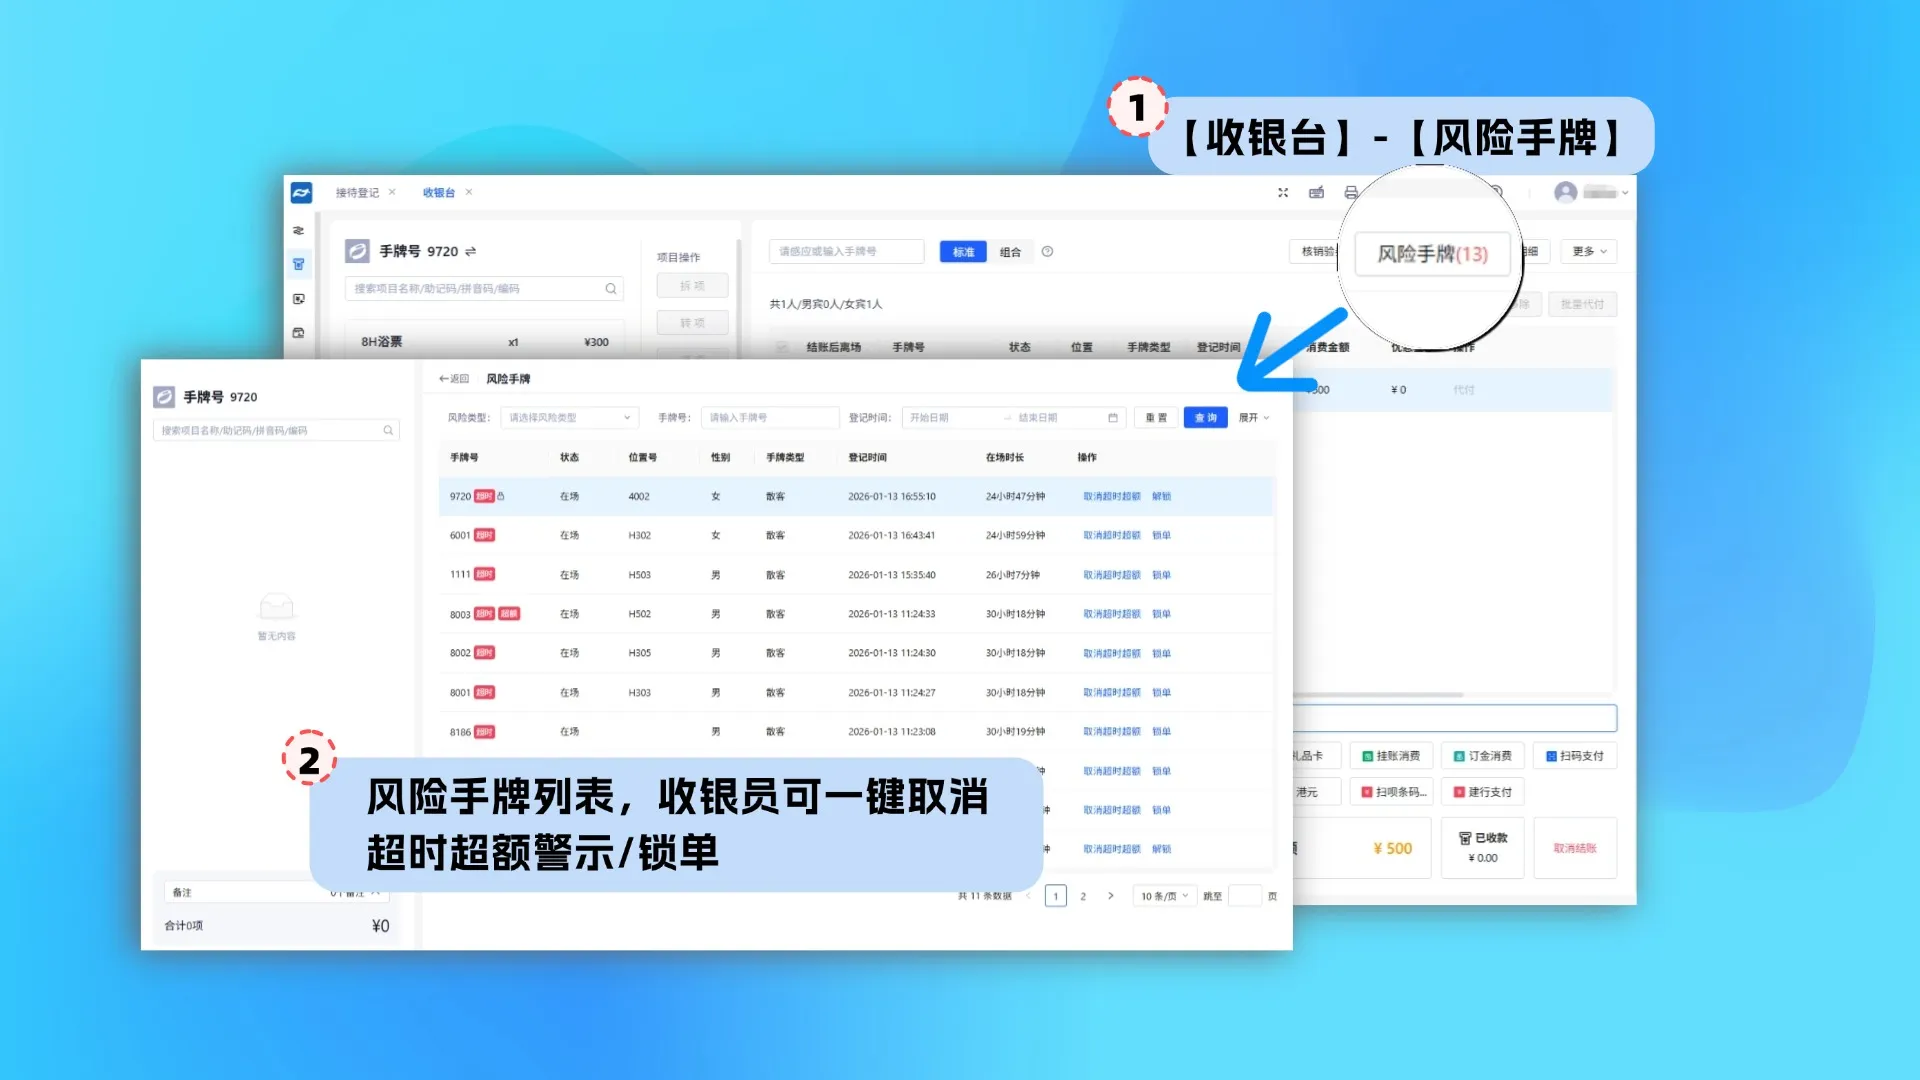This screenshot has width=1920, height=1080.
Task: Click the 请输入手牌号 filter input field
Action: click(x=768, y=418)
